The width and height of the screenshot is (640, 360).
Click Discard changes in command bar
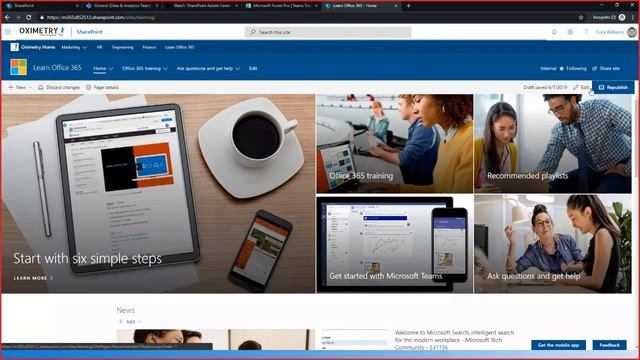pyautogui.click(x=59, y=87)
